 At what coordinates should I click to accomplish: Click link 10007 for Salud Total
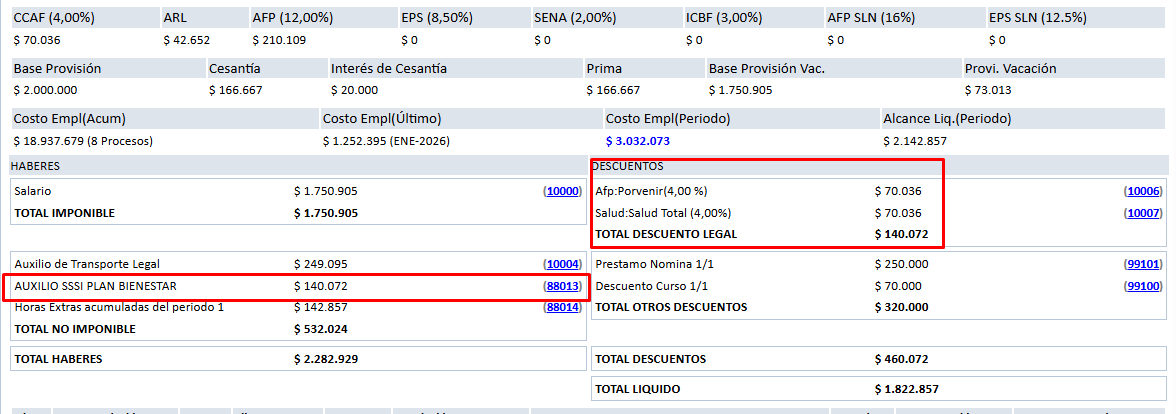[1143, 212]
